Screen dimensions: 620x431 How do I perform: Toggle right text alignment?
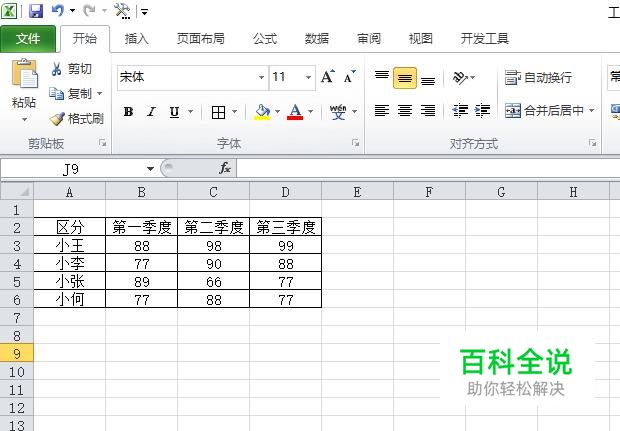pyautogui.click(x=428, y=111)
